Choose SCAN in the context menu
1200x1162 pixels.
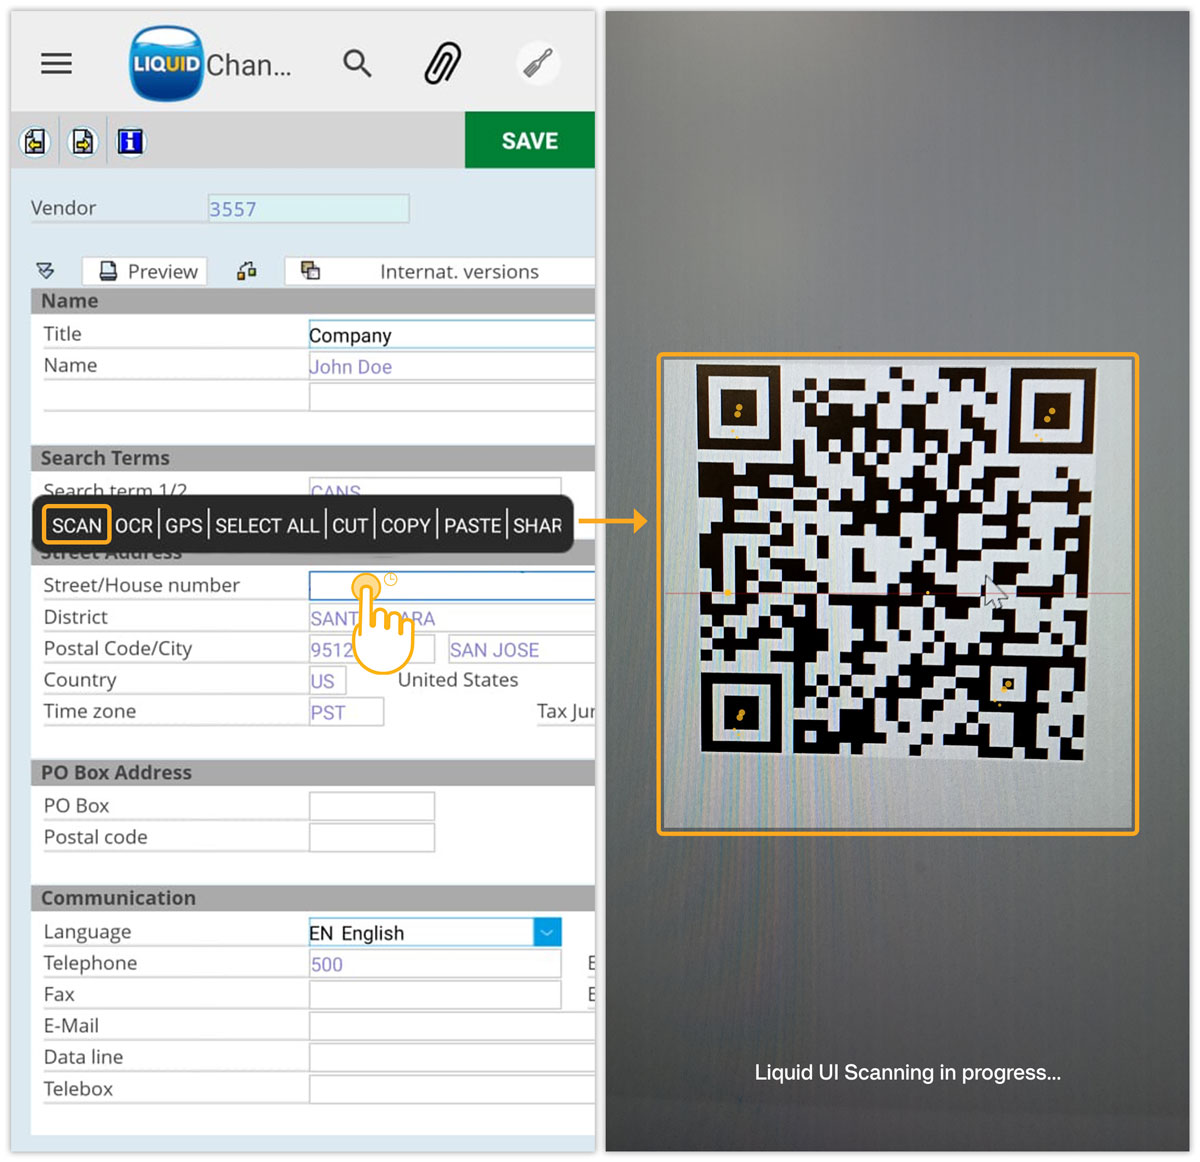77,525
